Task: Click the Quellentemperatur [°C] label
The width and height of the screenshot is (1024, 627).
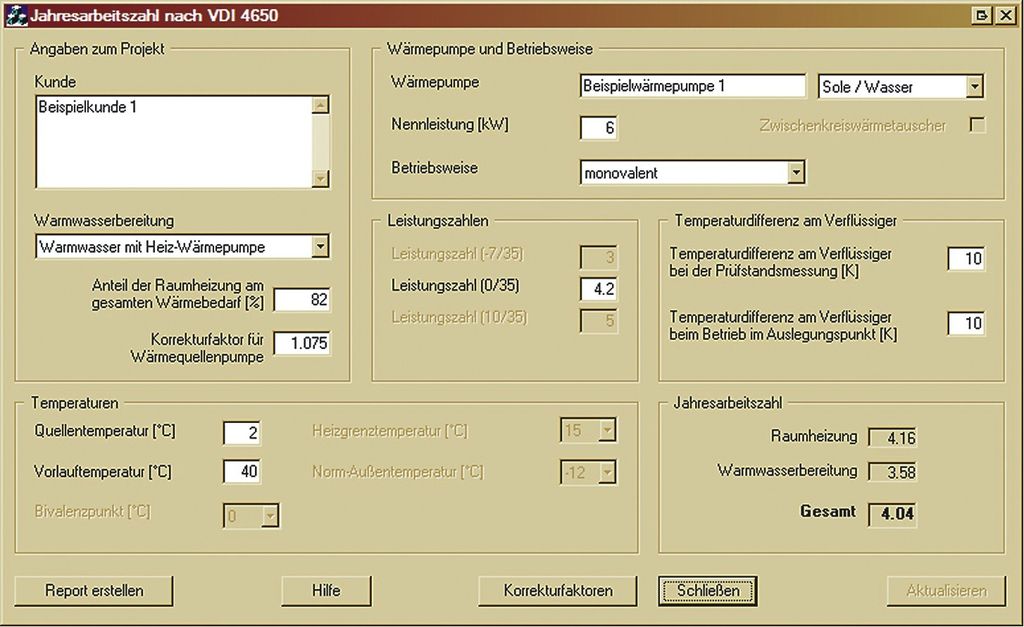Action: [x=104, y=431]
